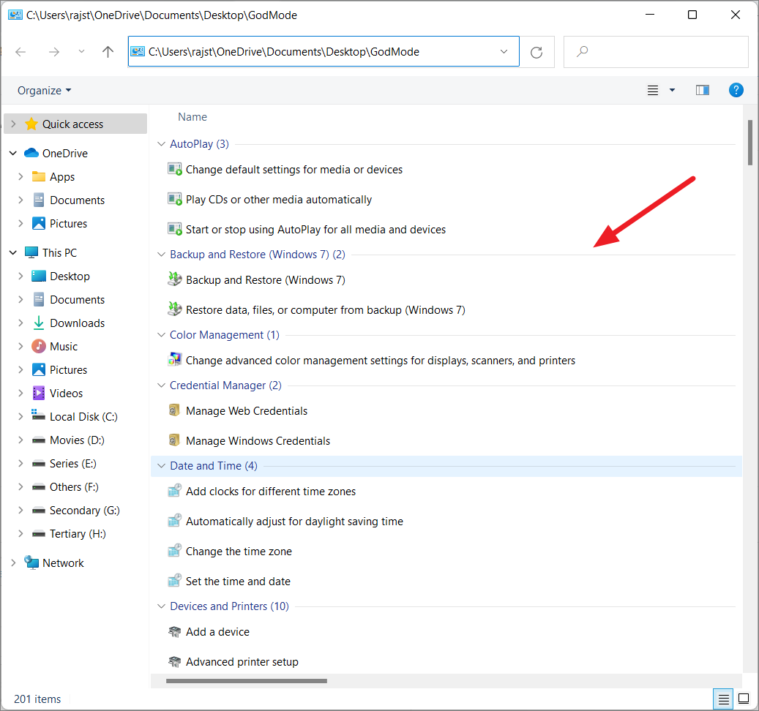Collapse the Color Management group
This screenshot has width=759, height=711.
(161, 335)
